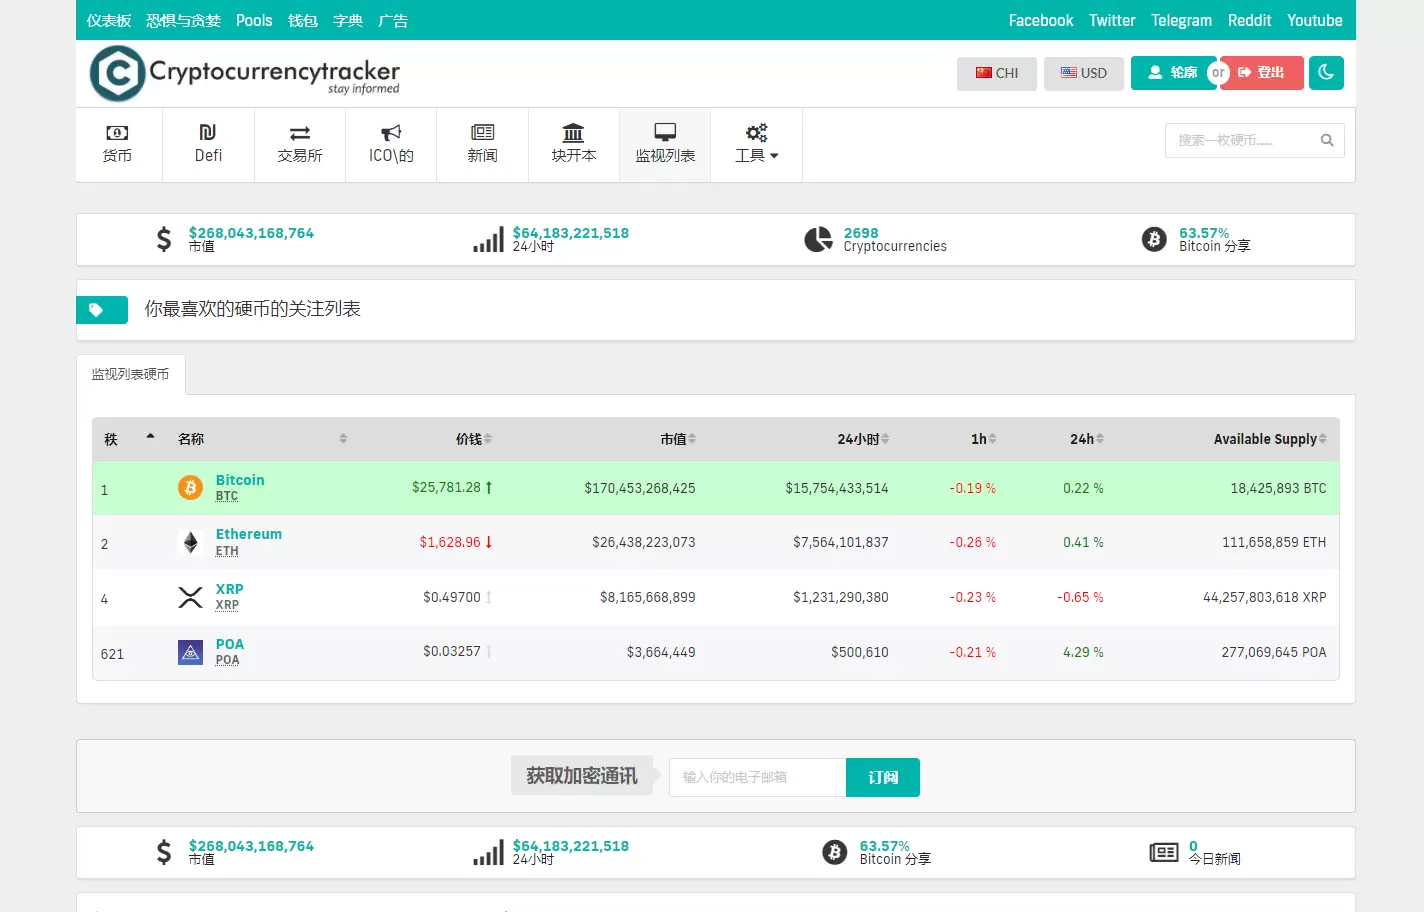The image size is (1424, 912).
Task: Open the Defi section
Action: pos(208,145)
